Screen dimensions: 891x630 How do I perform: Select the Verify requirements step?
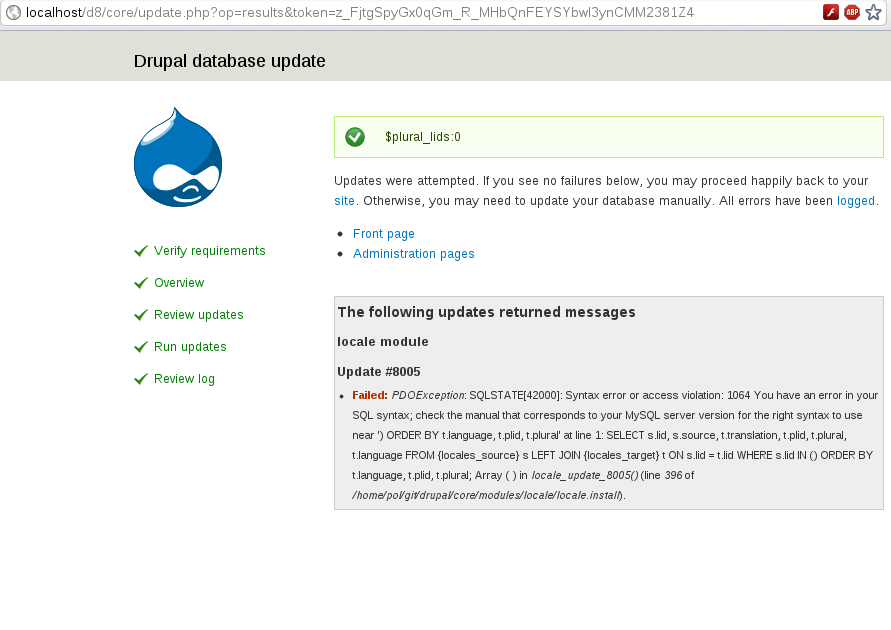209,250
